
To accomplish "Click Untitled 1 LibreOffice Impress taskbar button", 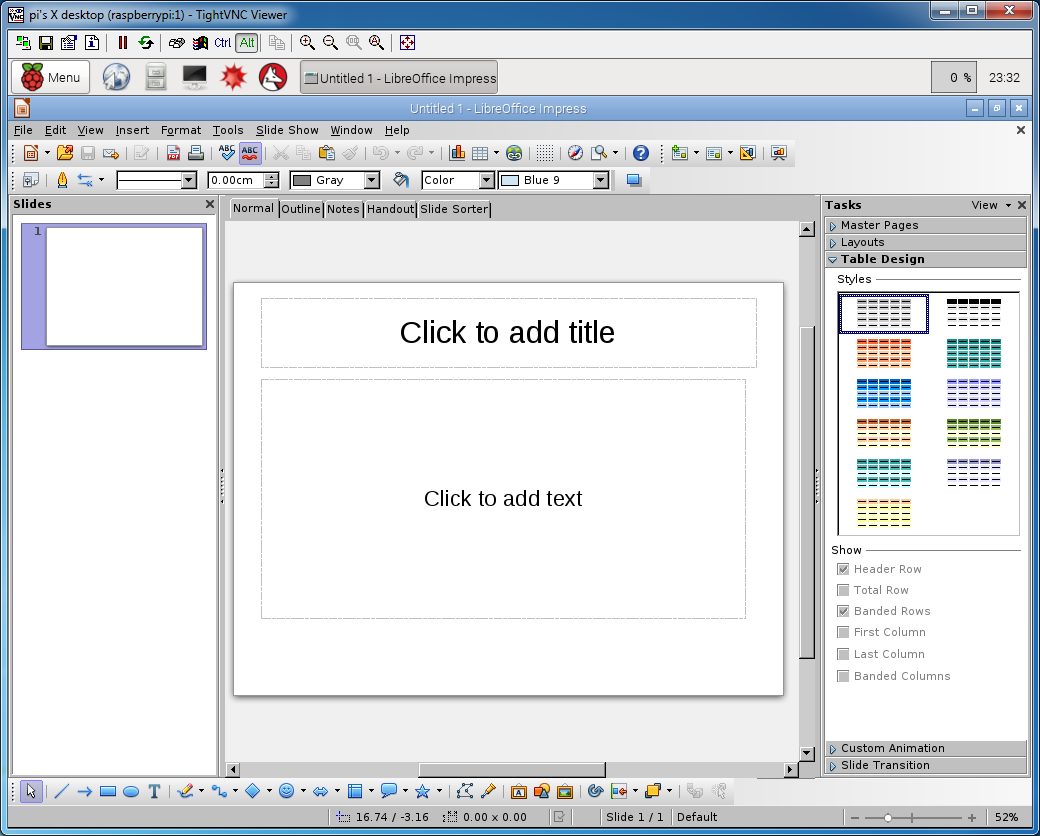I will click(399, 78).
